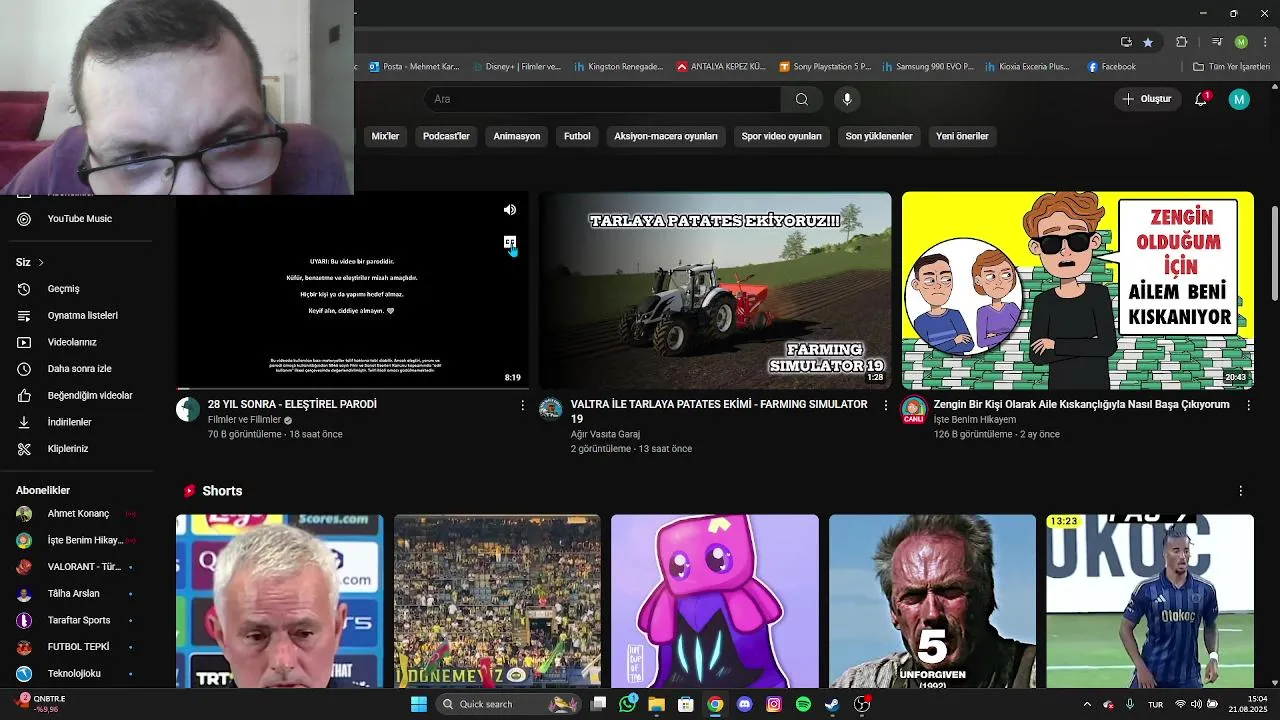Select the Podcast'ler filter chip
This screenshot has width=1280, height=720.
[446, 136]
